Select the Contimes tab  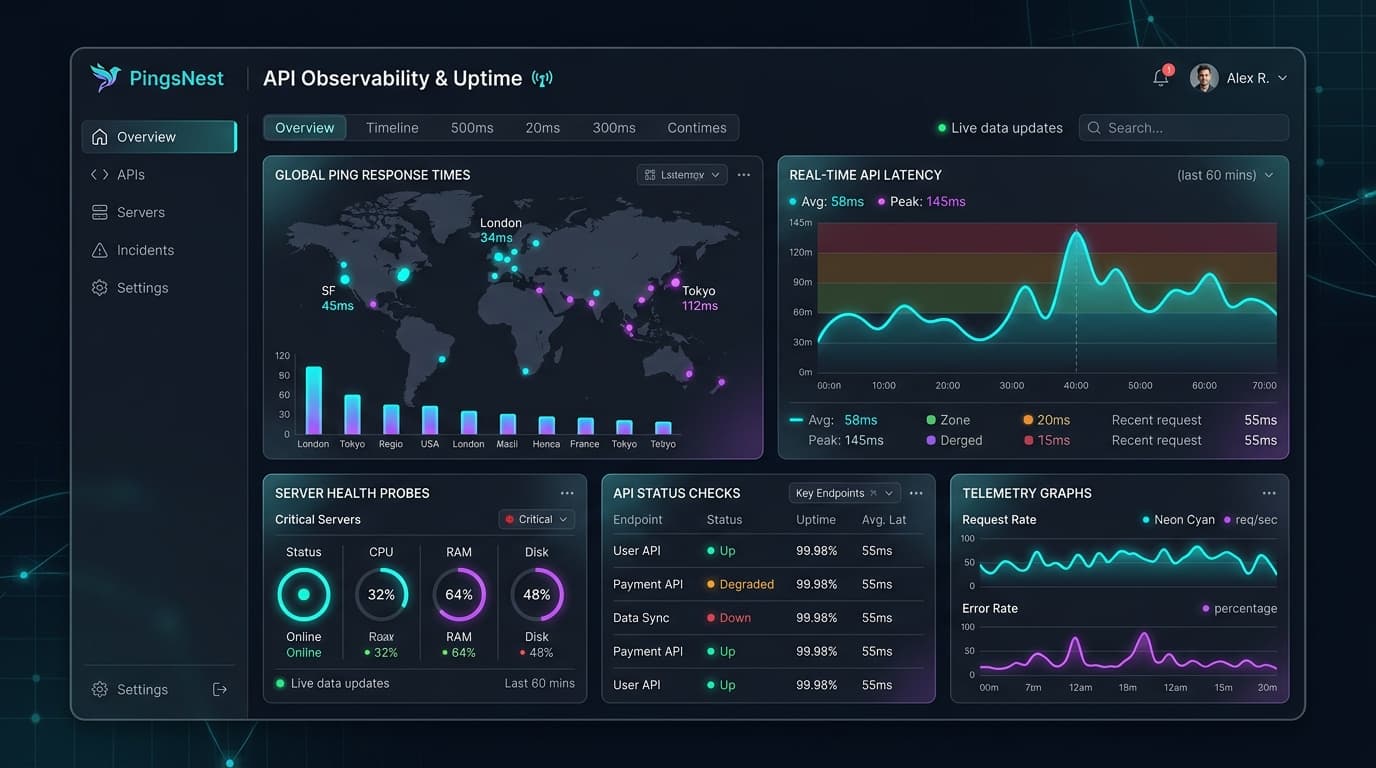697,128
